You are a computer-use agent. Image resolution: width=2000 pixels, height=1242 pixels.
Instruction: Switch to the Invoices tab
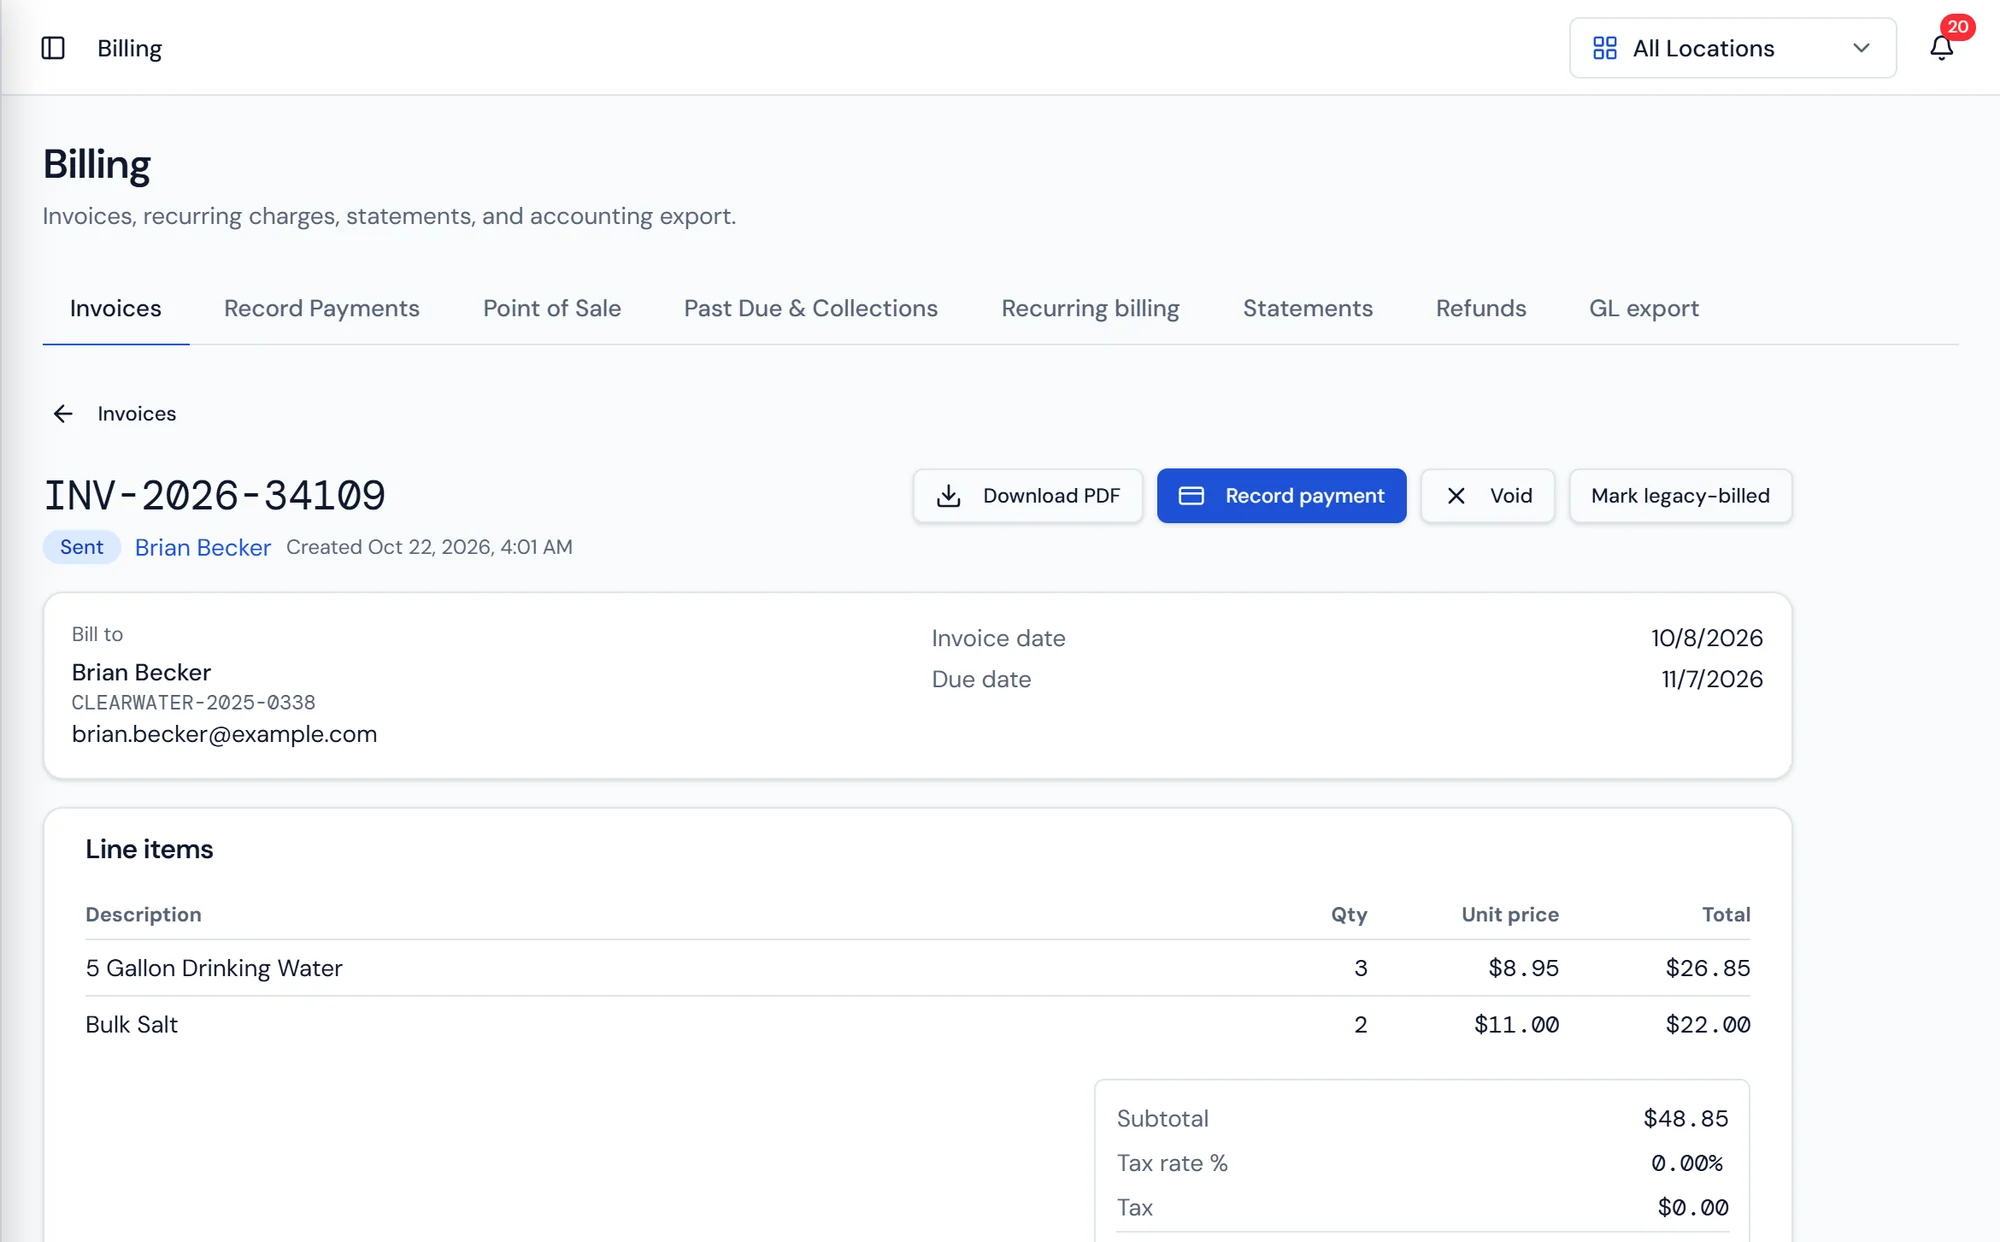pos(116,308)
